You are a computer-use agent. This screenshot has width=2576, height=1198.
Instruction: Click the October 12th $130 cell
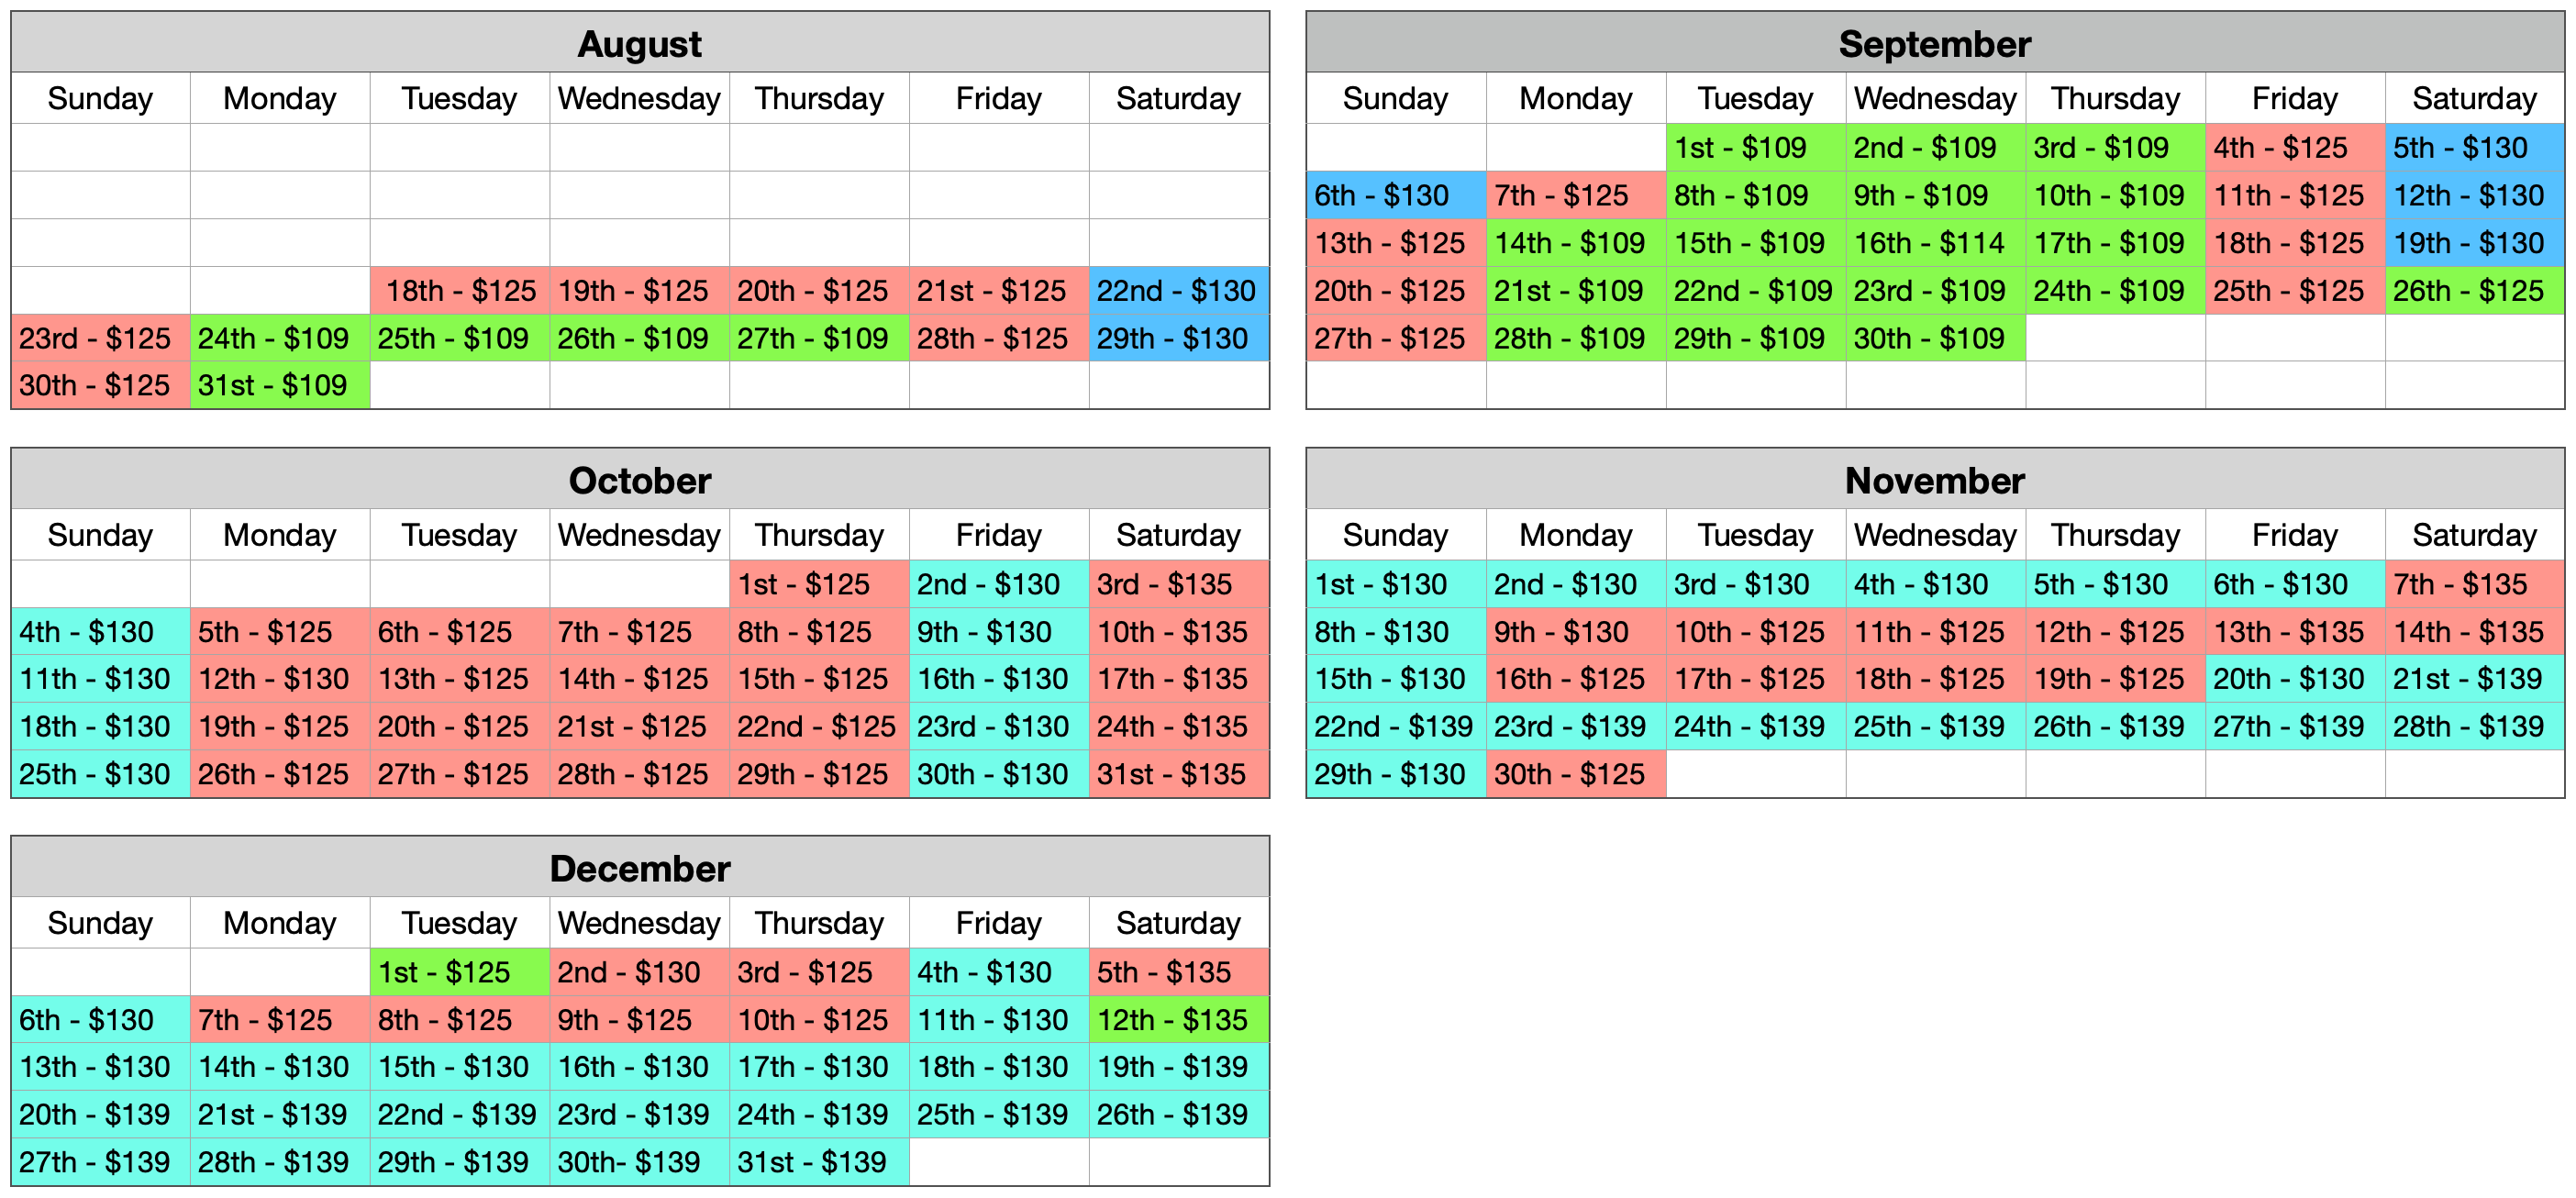tap(279, 679)
